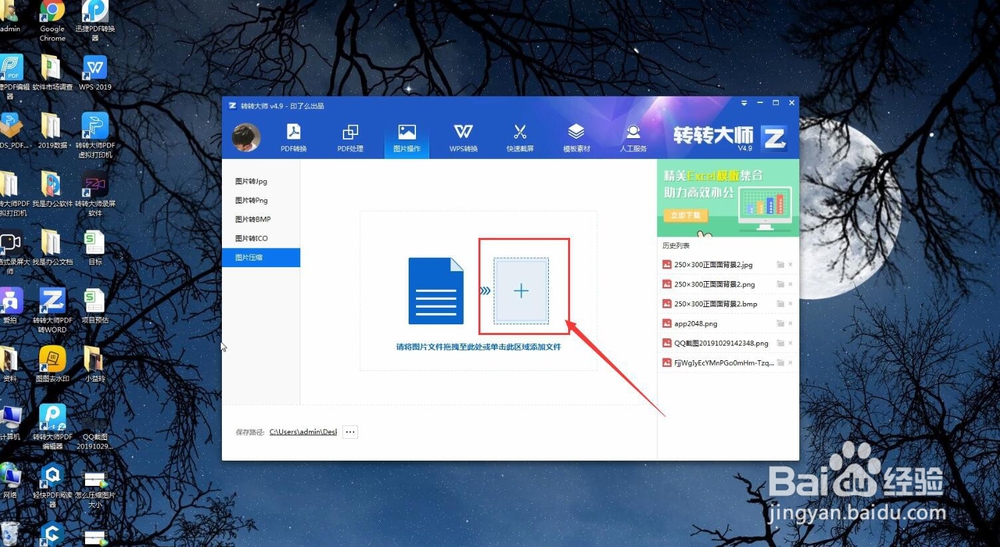Click the plus box to add a file

[x=521, y=291]
